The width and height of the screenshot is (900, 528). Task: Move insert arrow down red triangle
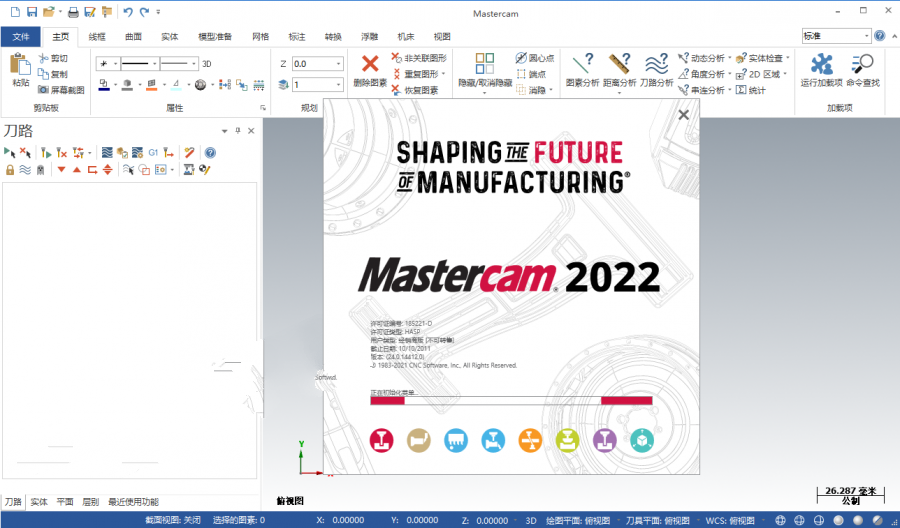pyautogui.click(x=61, y=170)
